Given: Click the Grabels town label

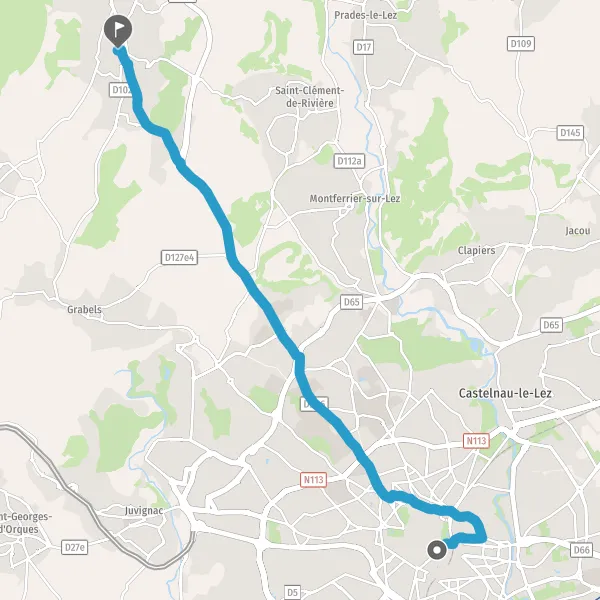Looking at the screenshot, I should [x=85, y=309].
